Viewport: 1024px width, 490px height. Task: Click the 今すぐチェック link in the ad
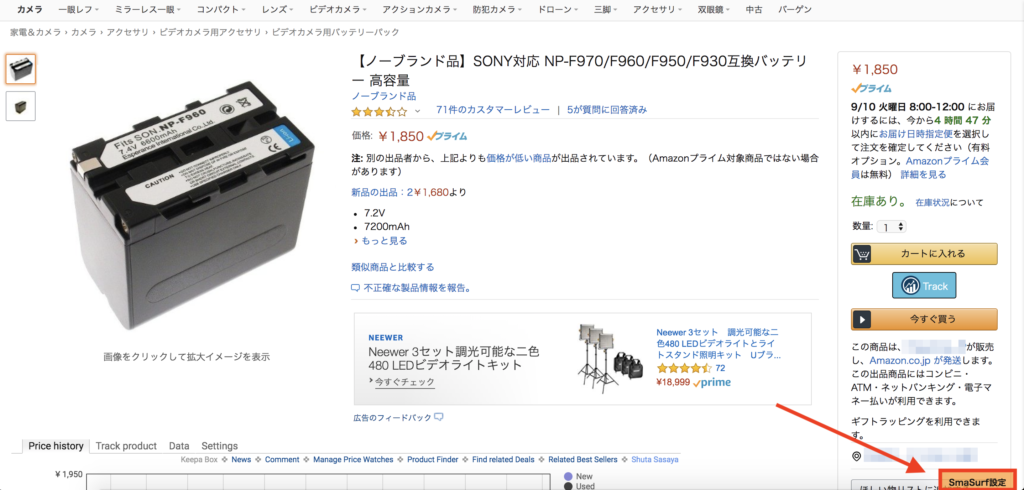click(x=401, y=382)
